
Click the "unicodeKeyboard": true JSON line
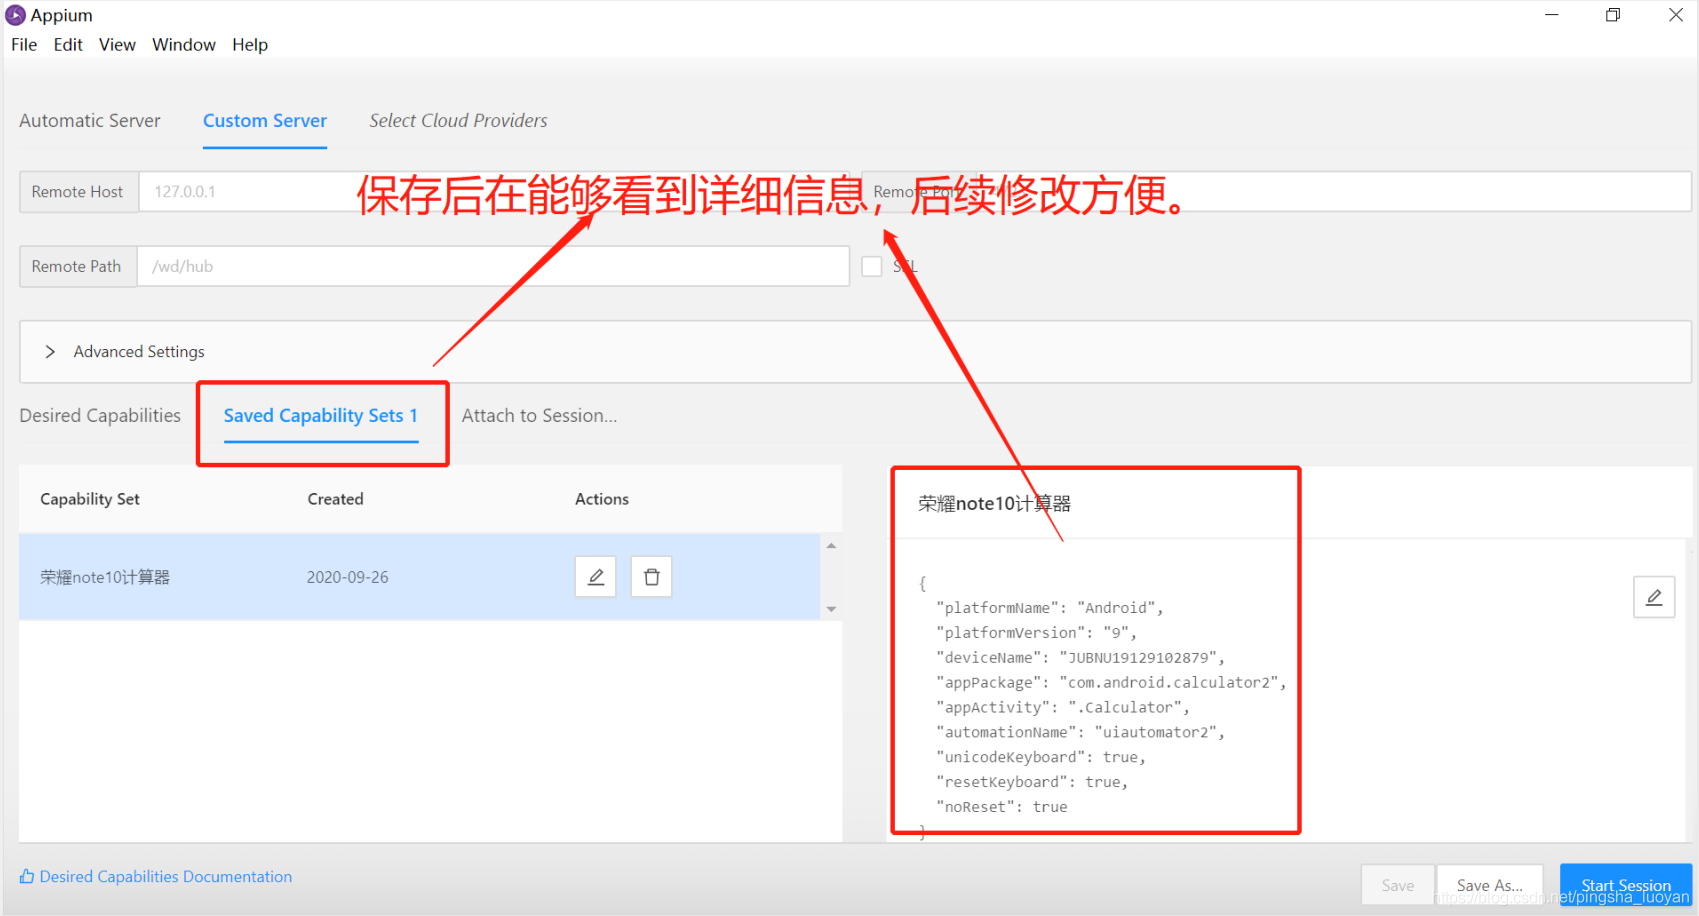tap(1041, 758)
